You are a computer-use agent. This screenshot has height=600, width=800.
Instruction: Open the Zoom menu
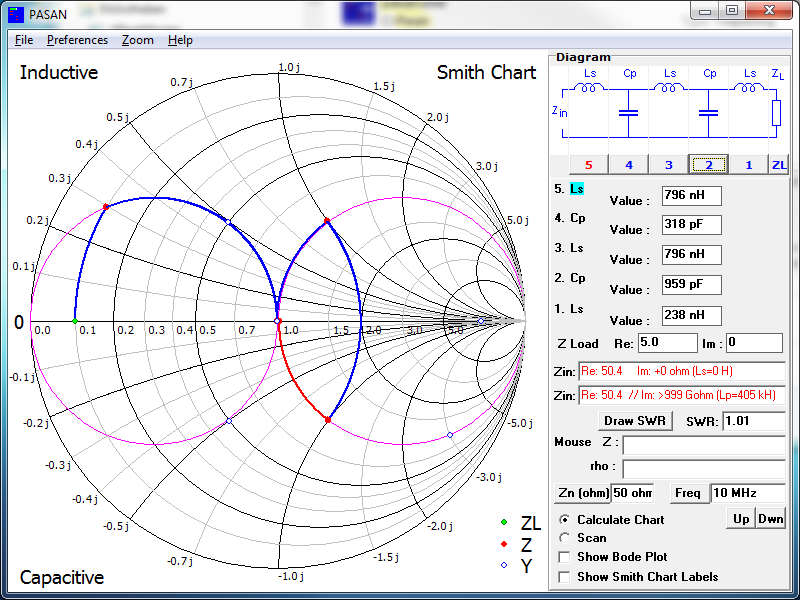point(137,40)
